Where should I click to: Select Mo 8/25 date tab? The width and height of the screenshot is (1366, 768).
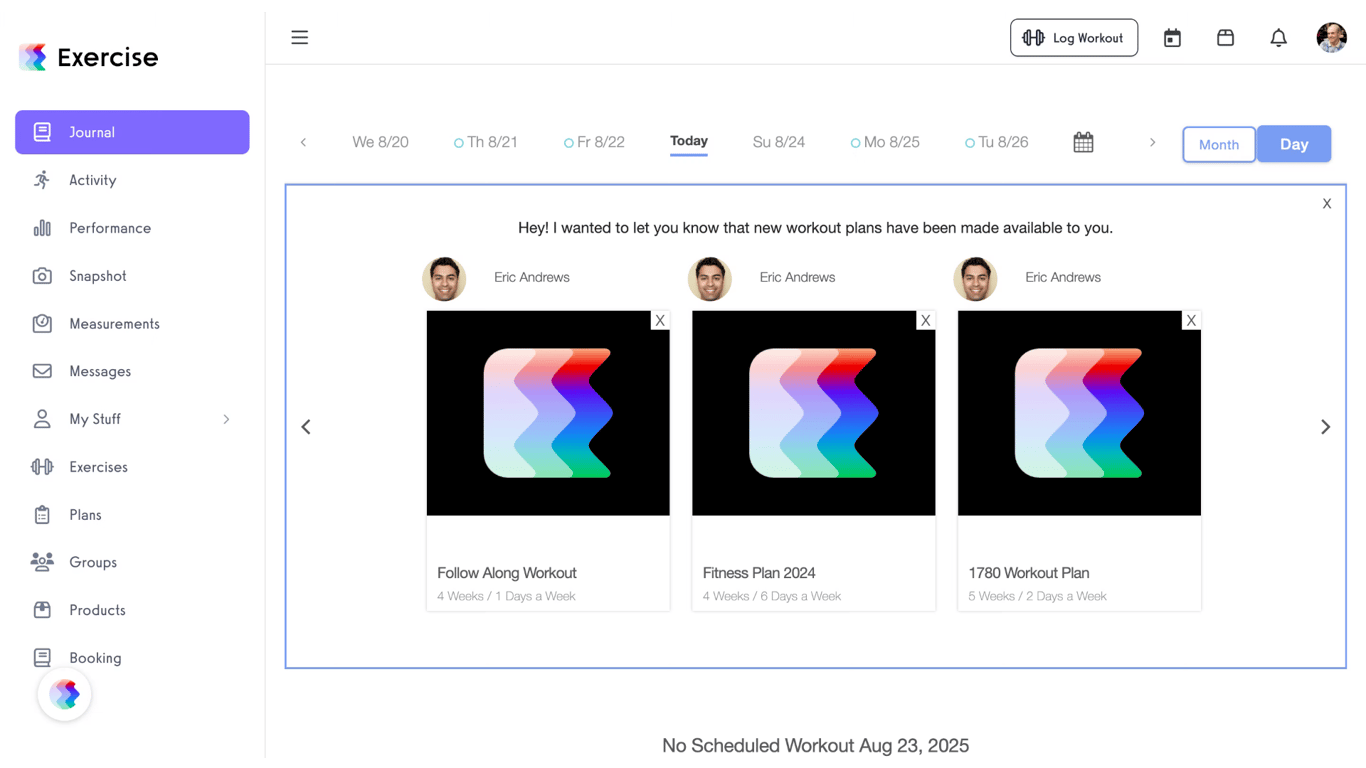[885, 142]
